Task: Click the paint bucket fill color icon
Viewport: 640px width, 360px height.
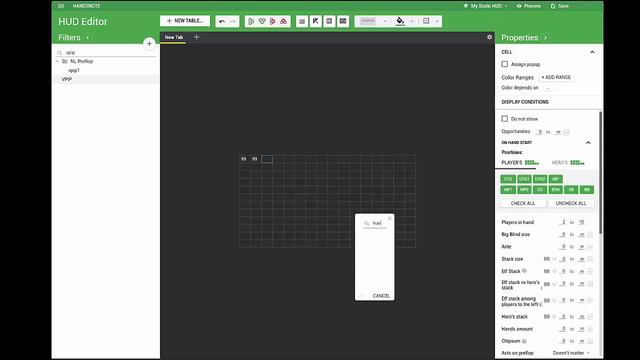Action: point(400,21)
